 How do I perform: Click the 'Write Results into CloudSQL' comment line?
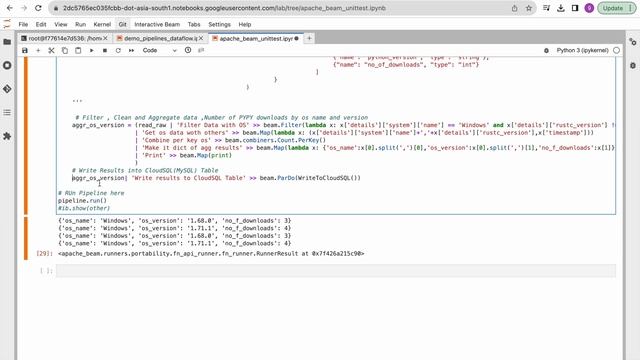145,170
